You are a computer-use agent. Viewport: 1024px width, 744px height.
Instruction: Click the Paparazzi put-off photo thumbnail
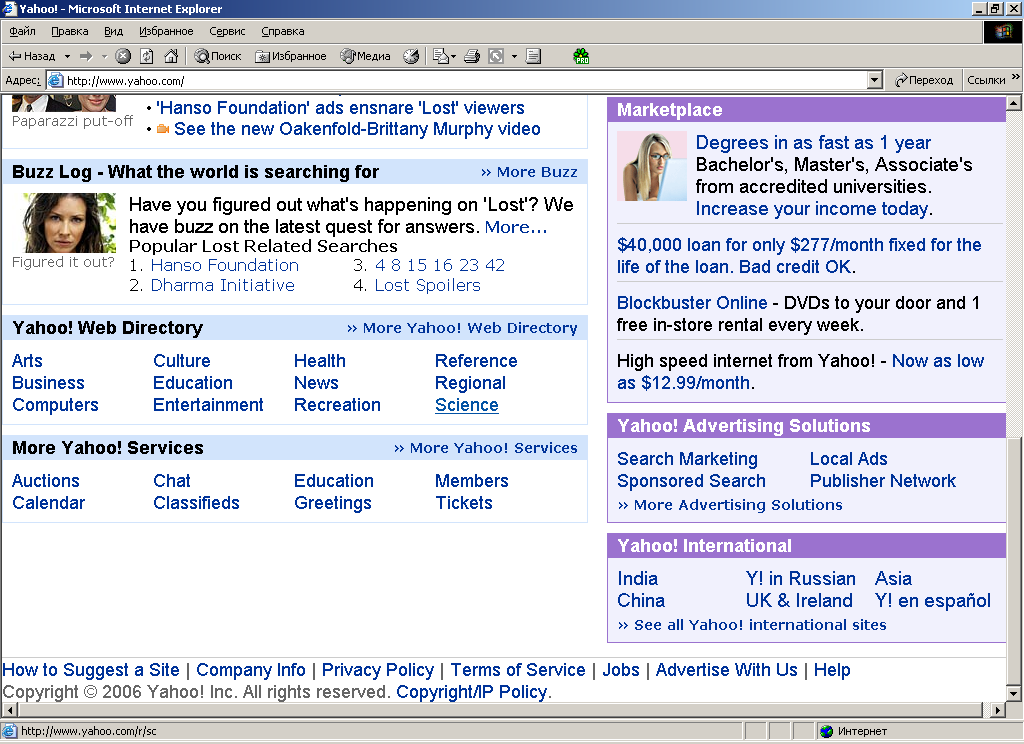click(64, 103)
